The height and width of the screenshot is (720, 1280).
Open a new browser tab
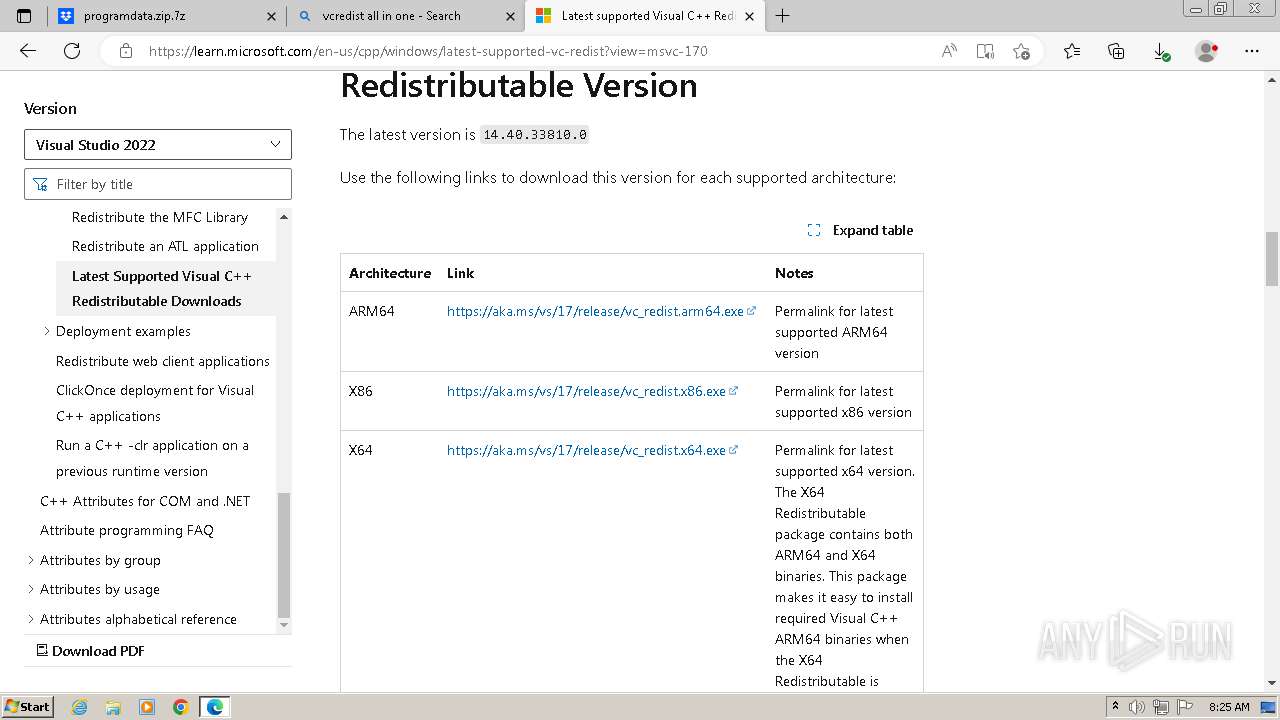(x=782, y=16)
